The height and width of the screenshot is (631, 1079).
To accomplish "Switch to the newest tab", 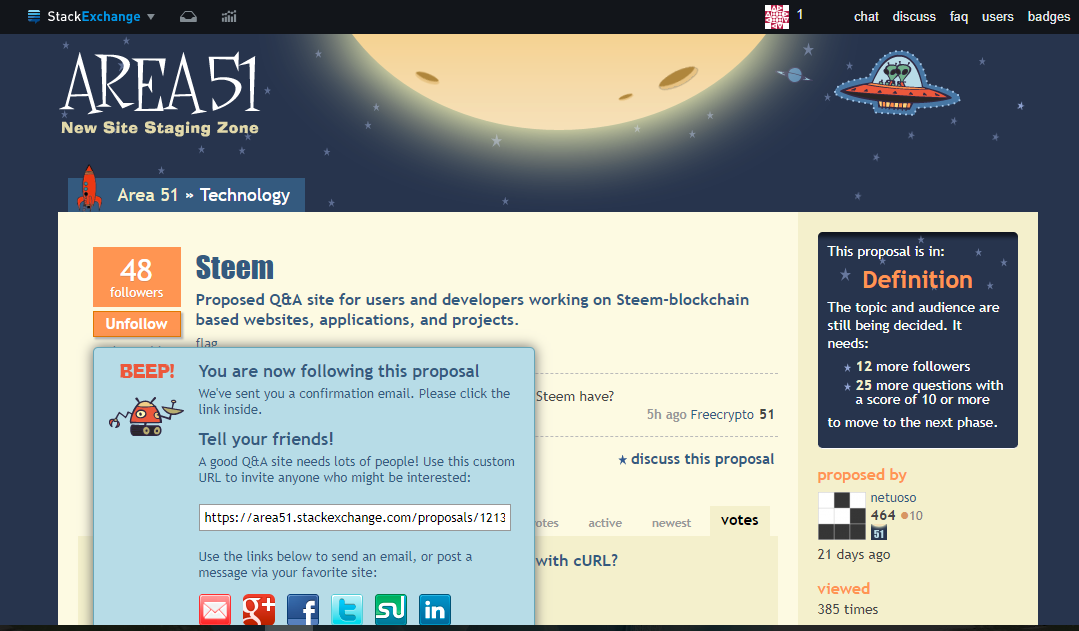I will [671, 523].
